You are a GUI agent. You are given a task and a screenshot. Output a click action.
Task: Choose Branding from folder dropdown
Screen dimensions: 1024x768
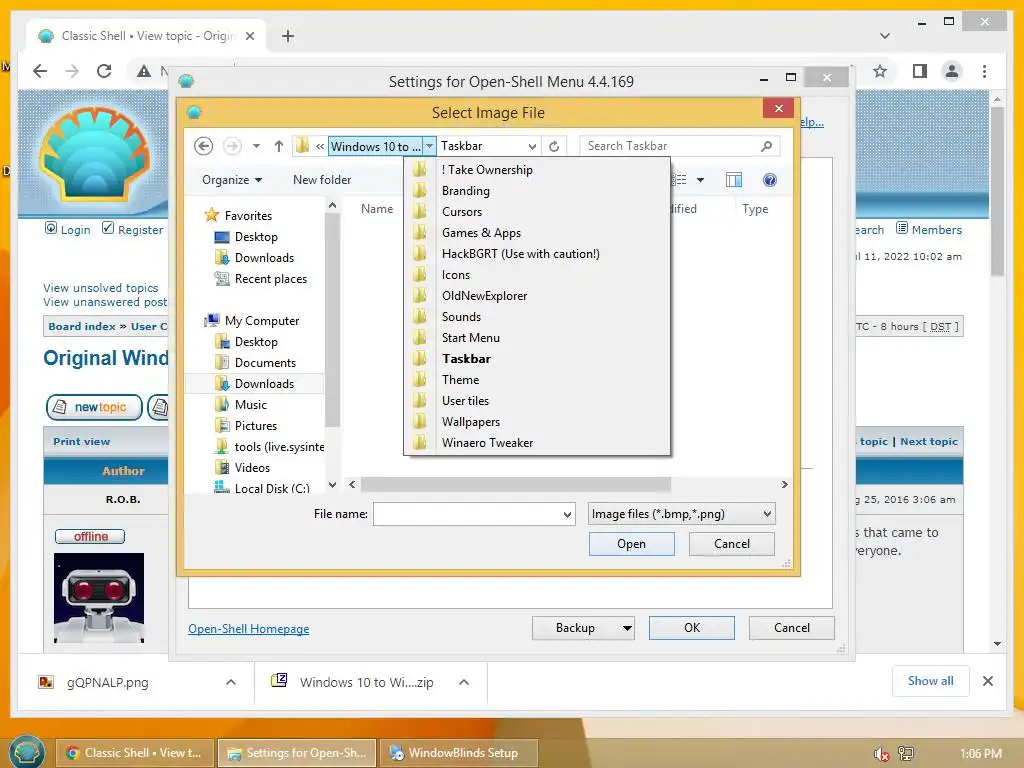466,191
